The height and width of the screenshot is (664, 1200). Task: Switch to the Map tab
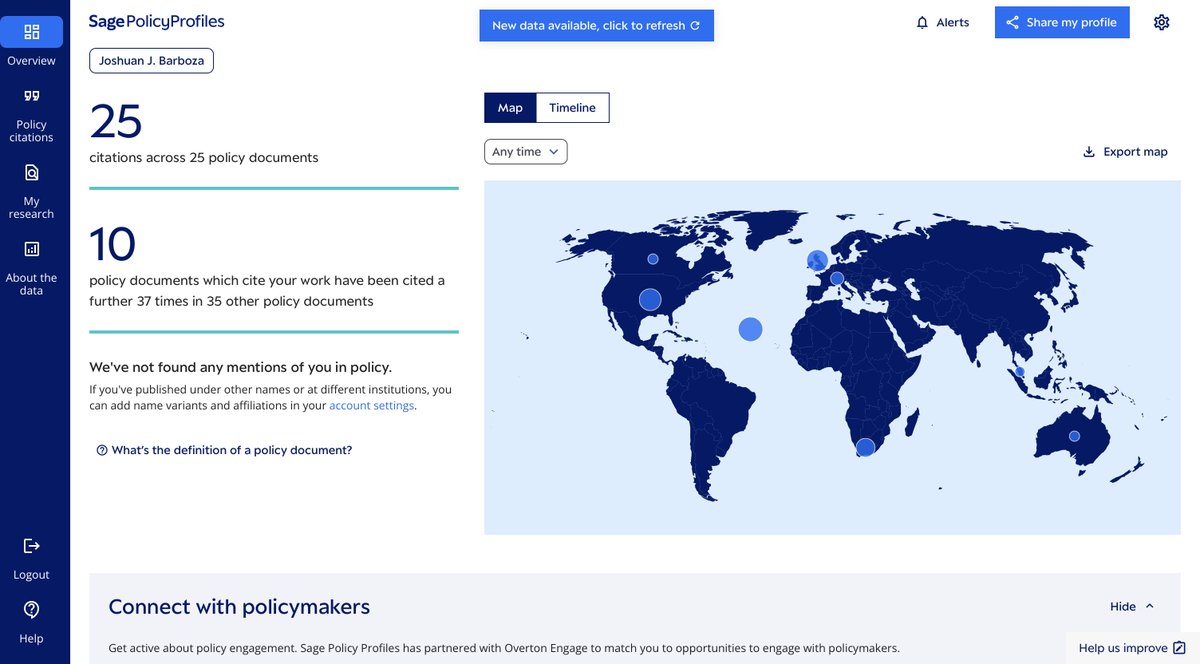click(510, 108)
